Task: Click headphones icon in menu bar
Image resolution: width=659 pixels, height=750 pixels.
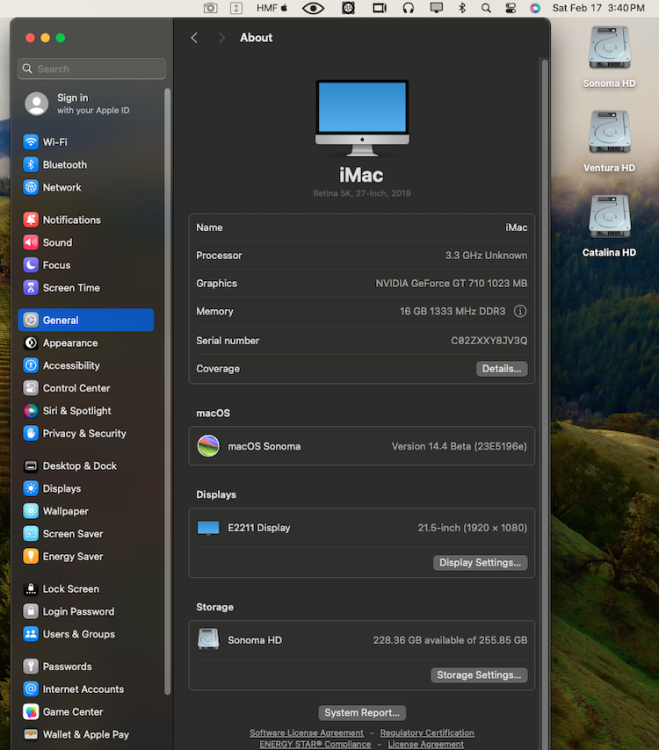Action: (x=408, y=8)
